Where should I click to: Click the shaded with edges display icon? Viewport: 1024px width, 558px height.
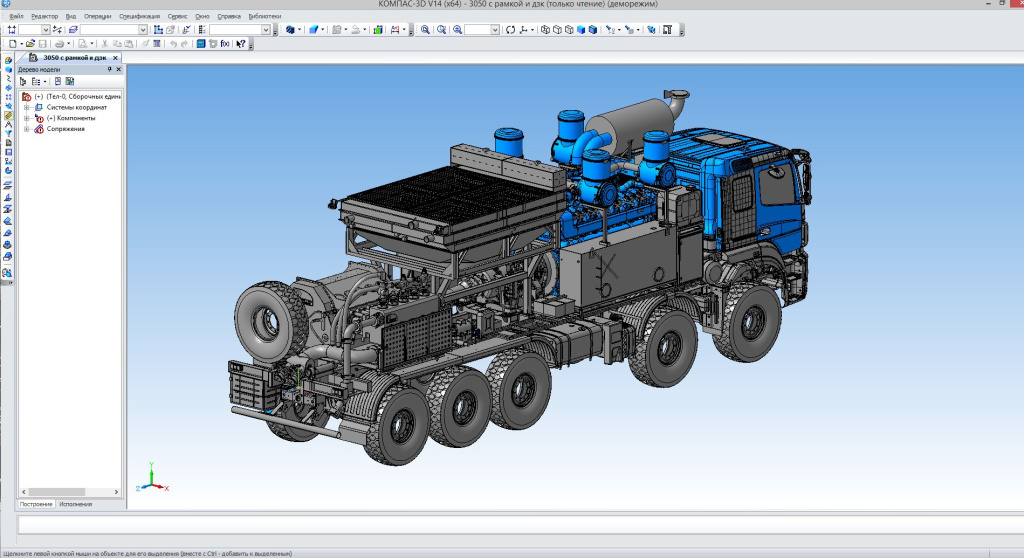tap(593, 30)
